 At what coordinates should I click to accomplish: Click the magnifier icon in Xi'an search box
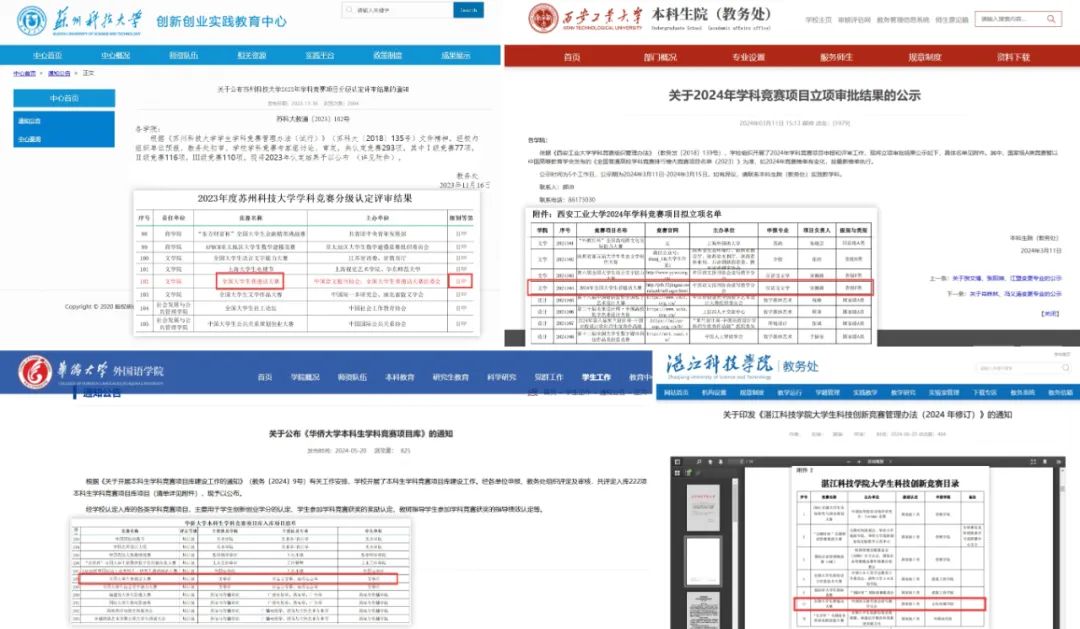(x=1051, y=19)
